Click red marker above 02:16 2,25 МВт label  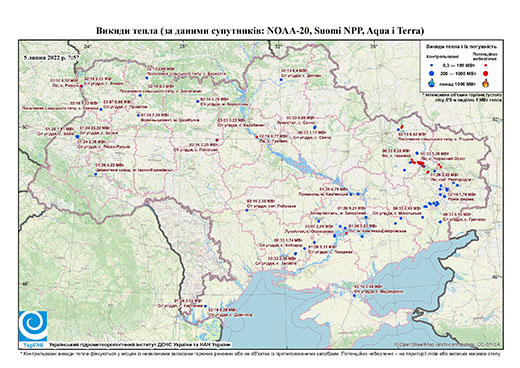(x=217, y=140)
